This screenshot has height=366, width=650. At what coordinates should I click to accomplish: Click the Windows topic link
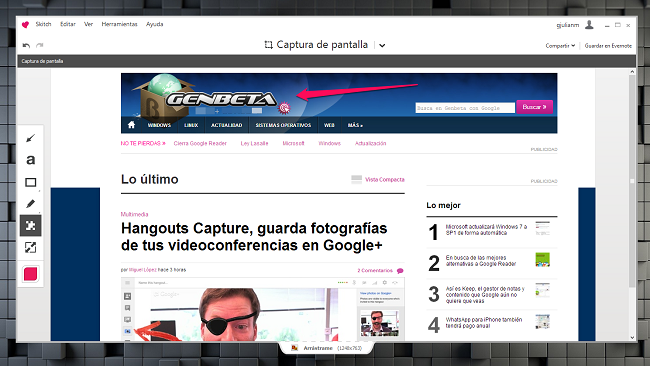point(330,143)
